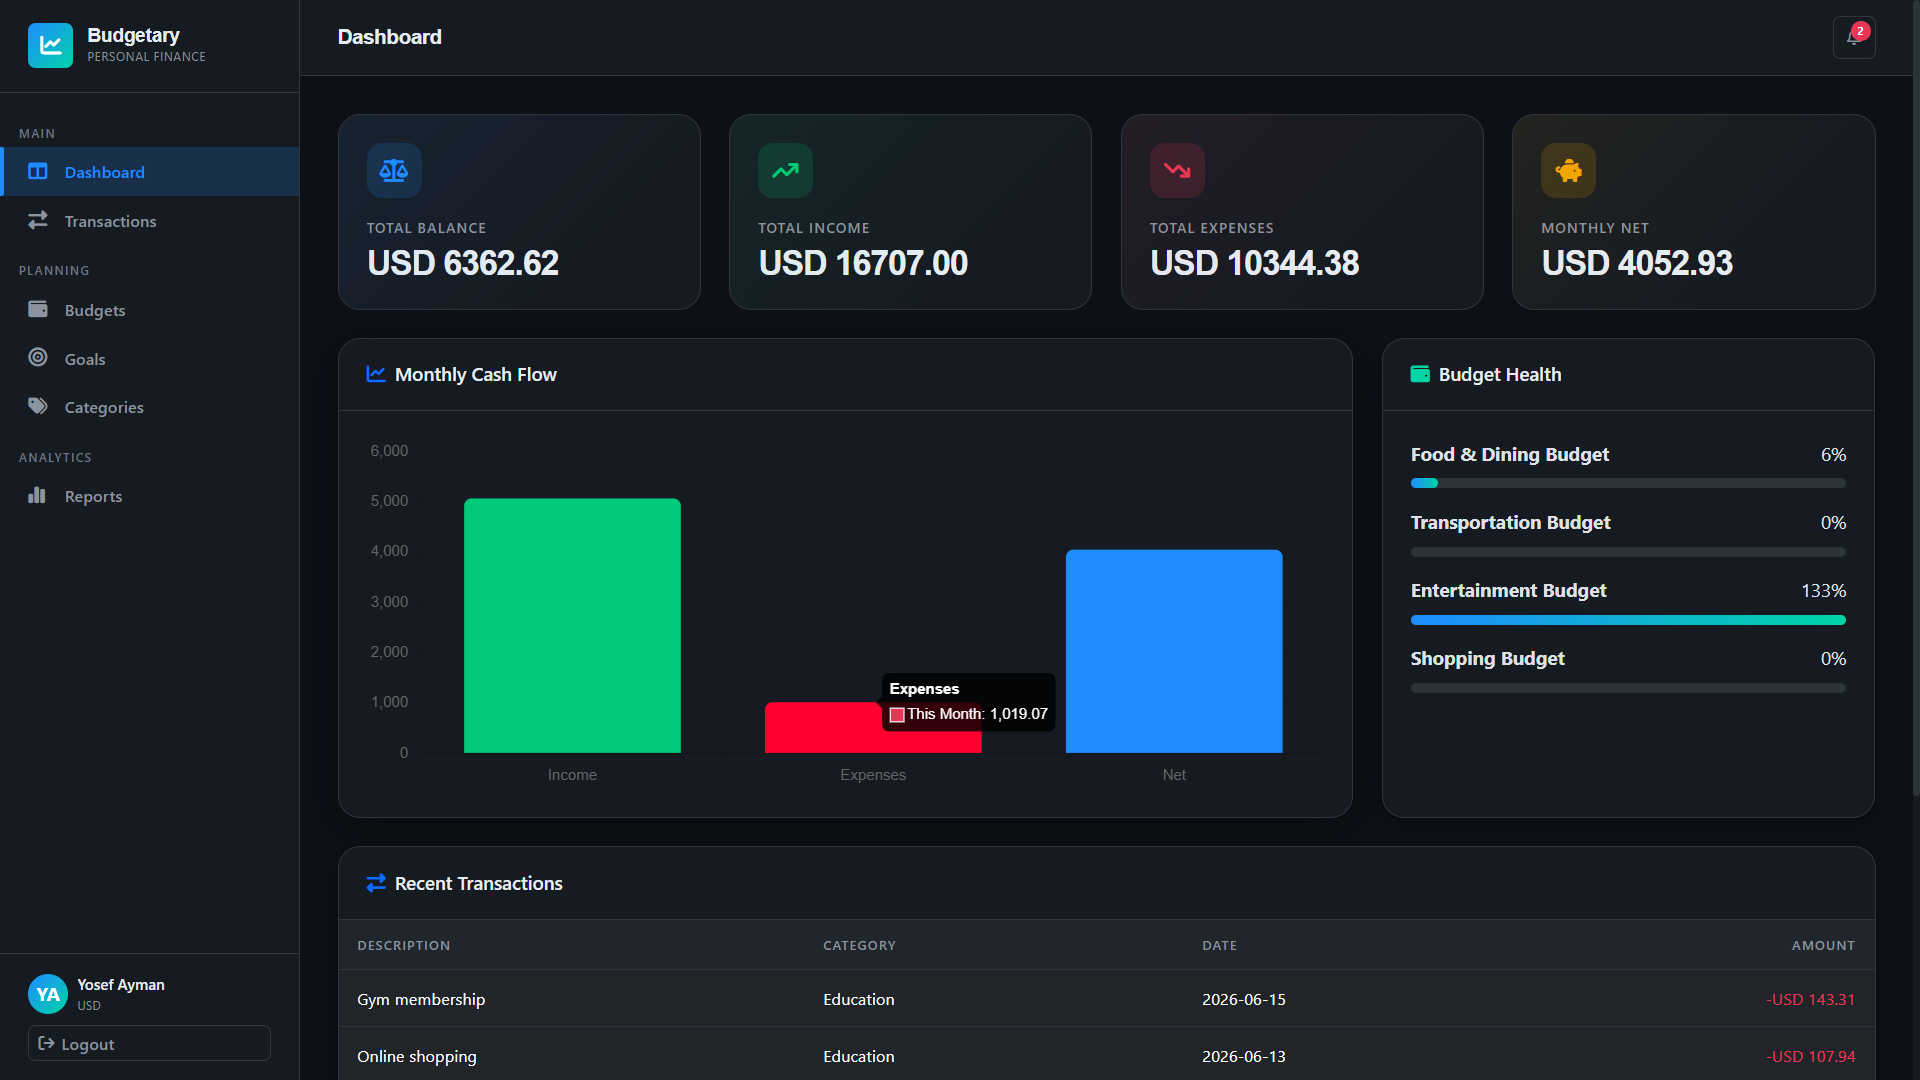Image resolution: width=1920 pixels, height=1080 pixels.
Task: Click the page vertical scrollbar
Action: 1915,400
